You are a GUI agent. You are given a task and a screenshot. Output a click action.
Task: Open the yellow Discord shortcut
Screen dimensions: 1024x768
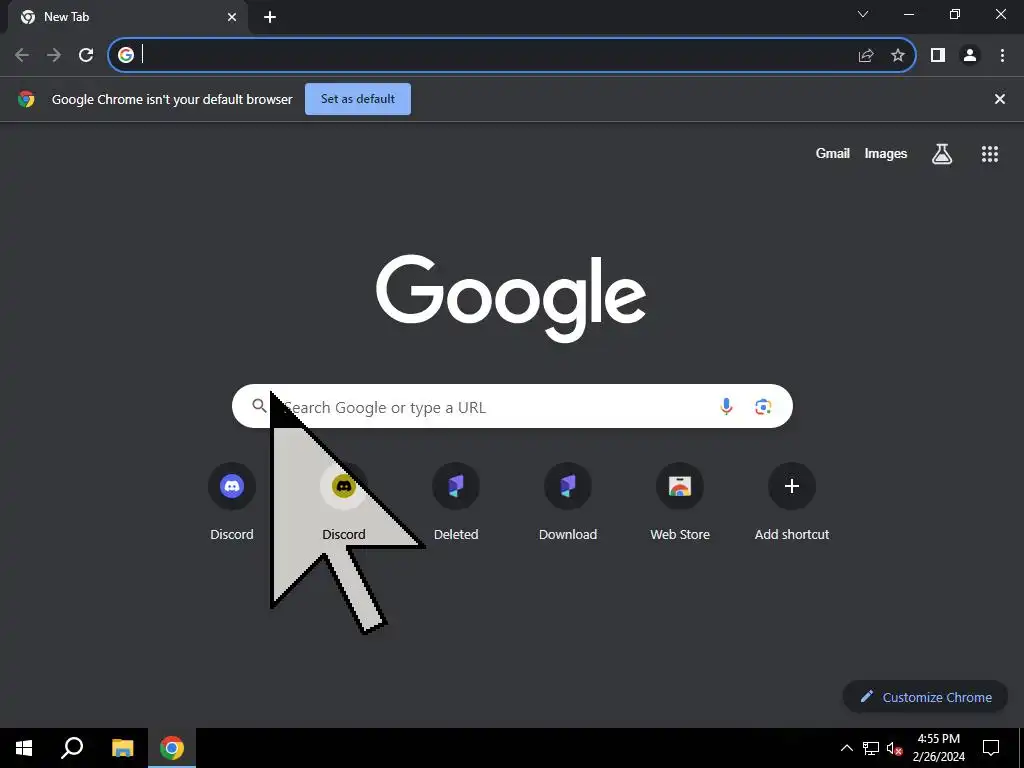(344, 502)
